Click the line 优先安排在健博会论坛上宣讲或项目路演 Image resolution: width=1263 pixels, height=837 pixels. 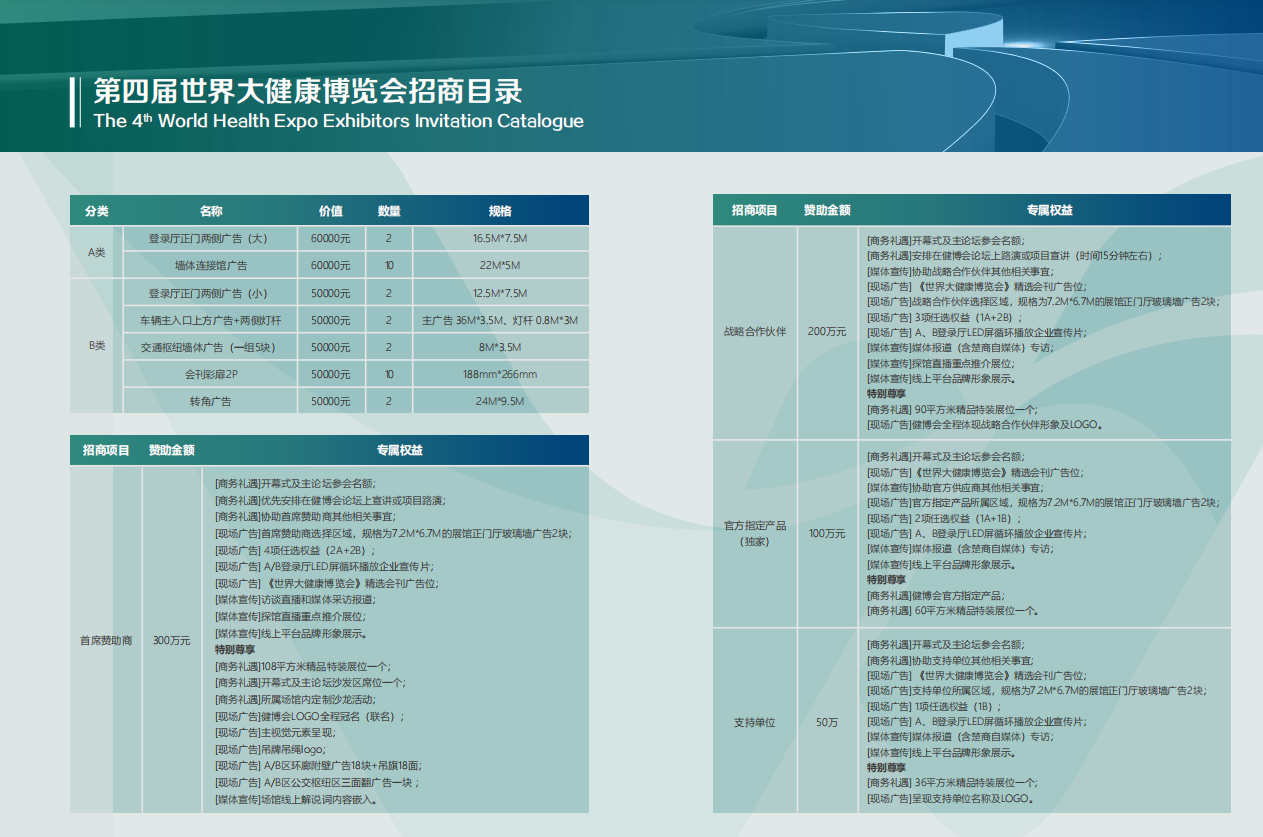pyautogui.click(x=330, y=499)
